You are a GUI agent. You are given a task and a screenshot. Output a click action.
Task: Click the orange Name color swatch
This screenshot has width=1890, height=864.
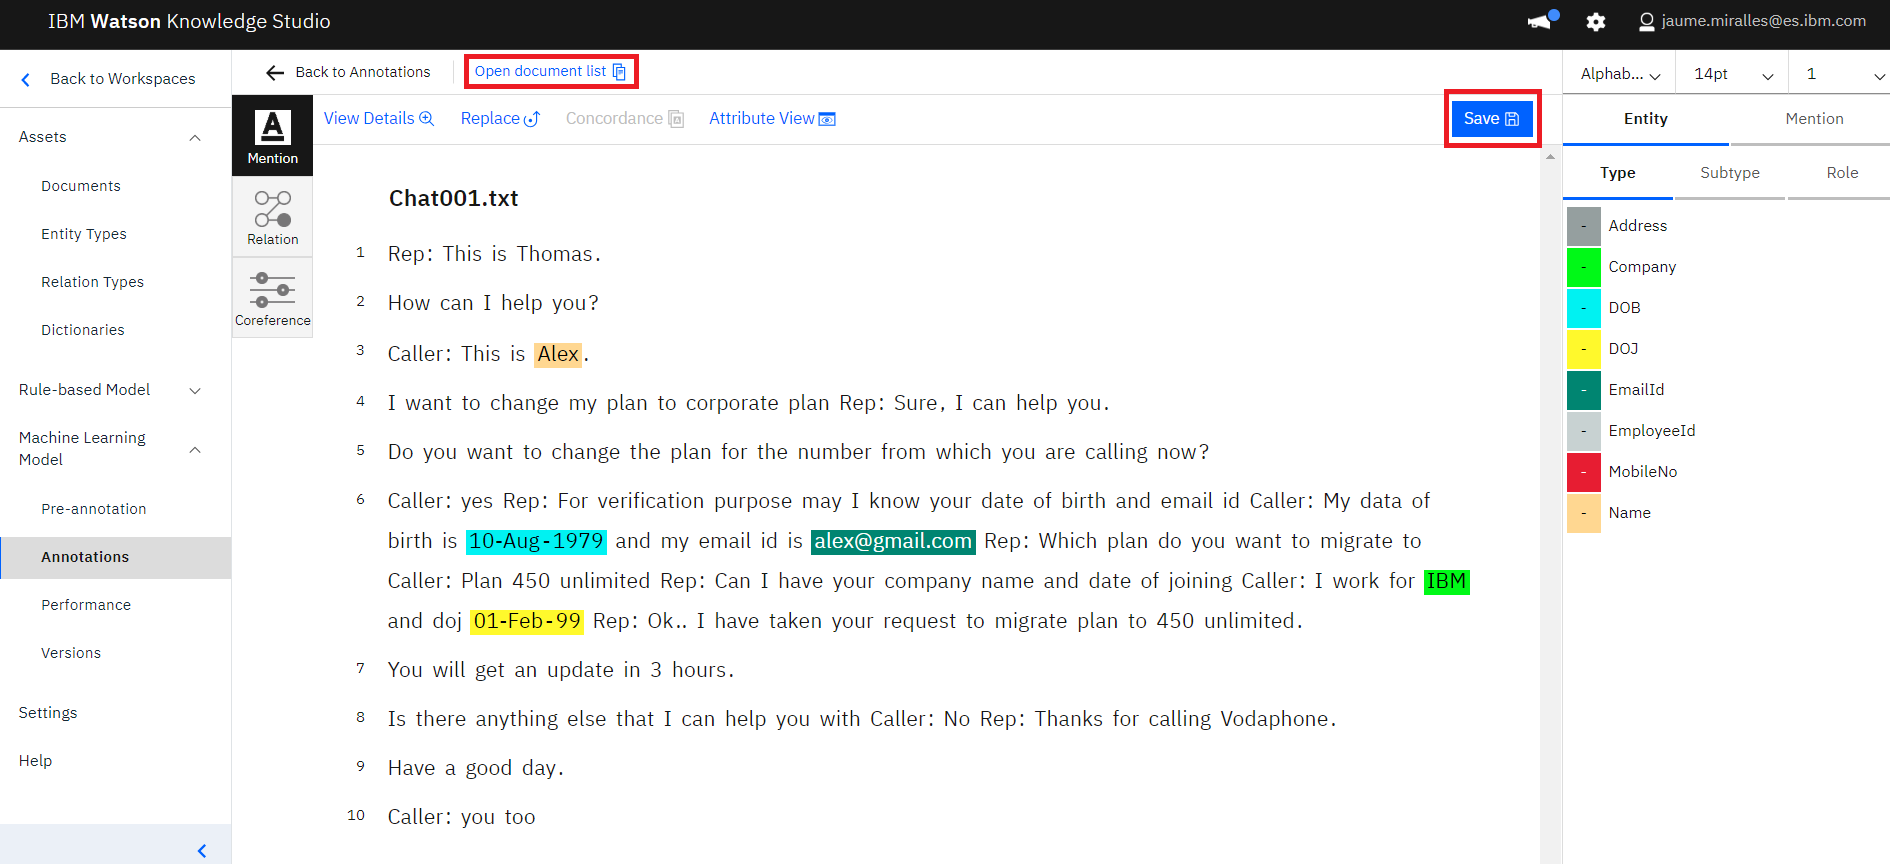pos(1583,513)
